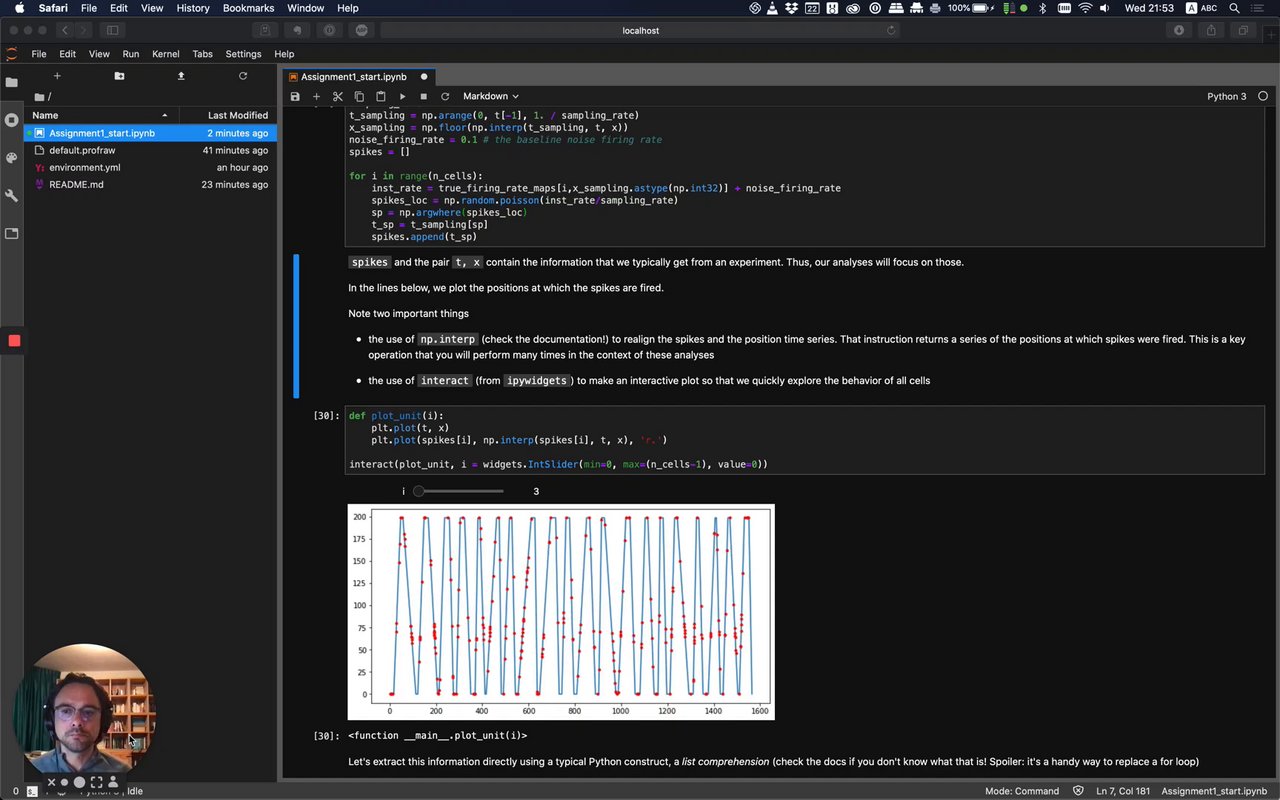Open the Open Tabs sidebar icon
1280x800 pixels.
point(12,234)
